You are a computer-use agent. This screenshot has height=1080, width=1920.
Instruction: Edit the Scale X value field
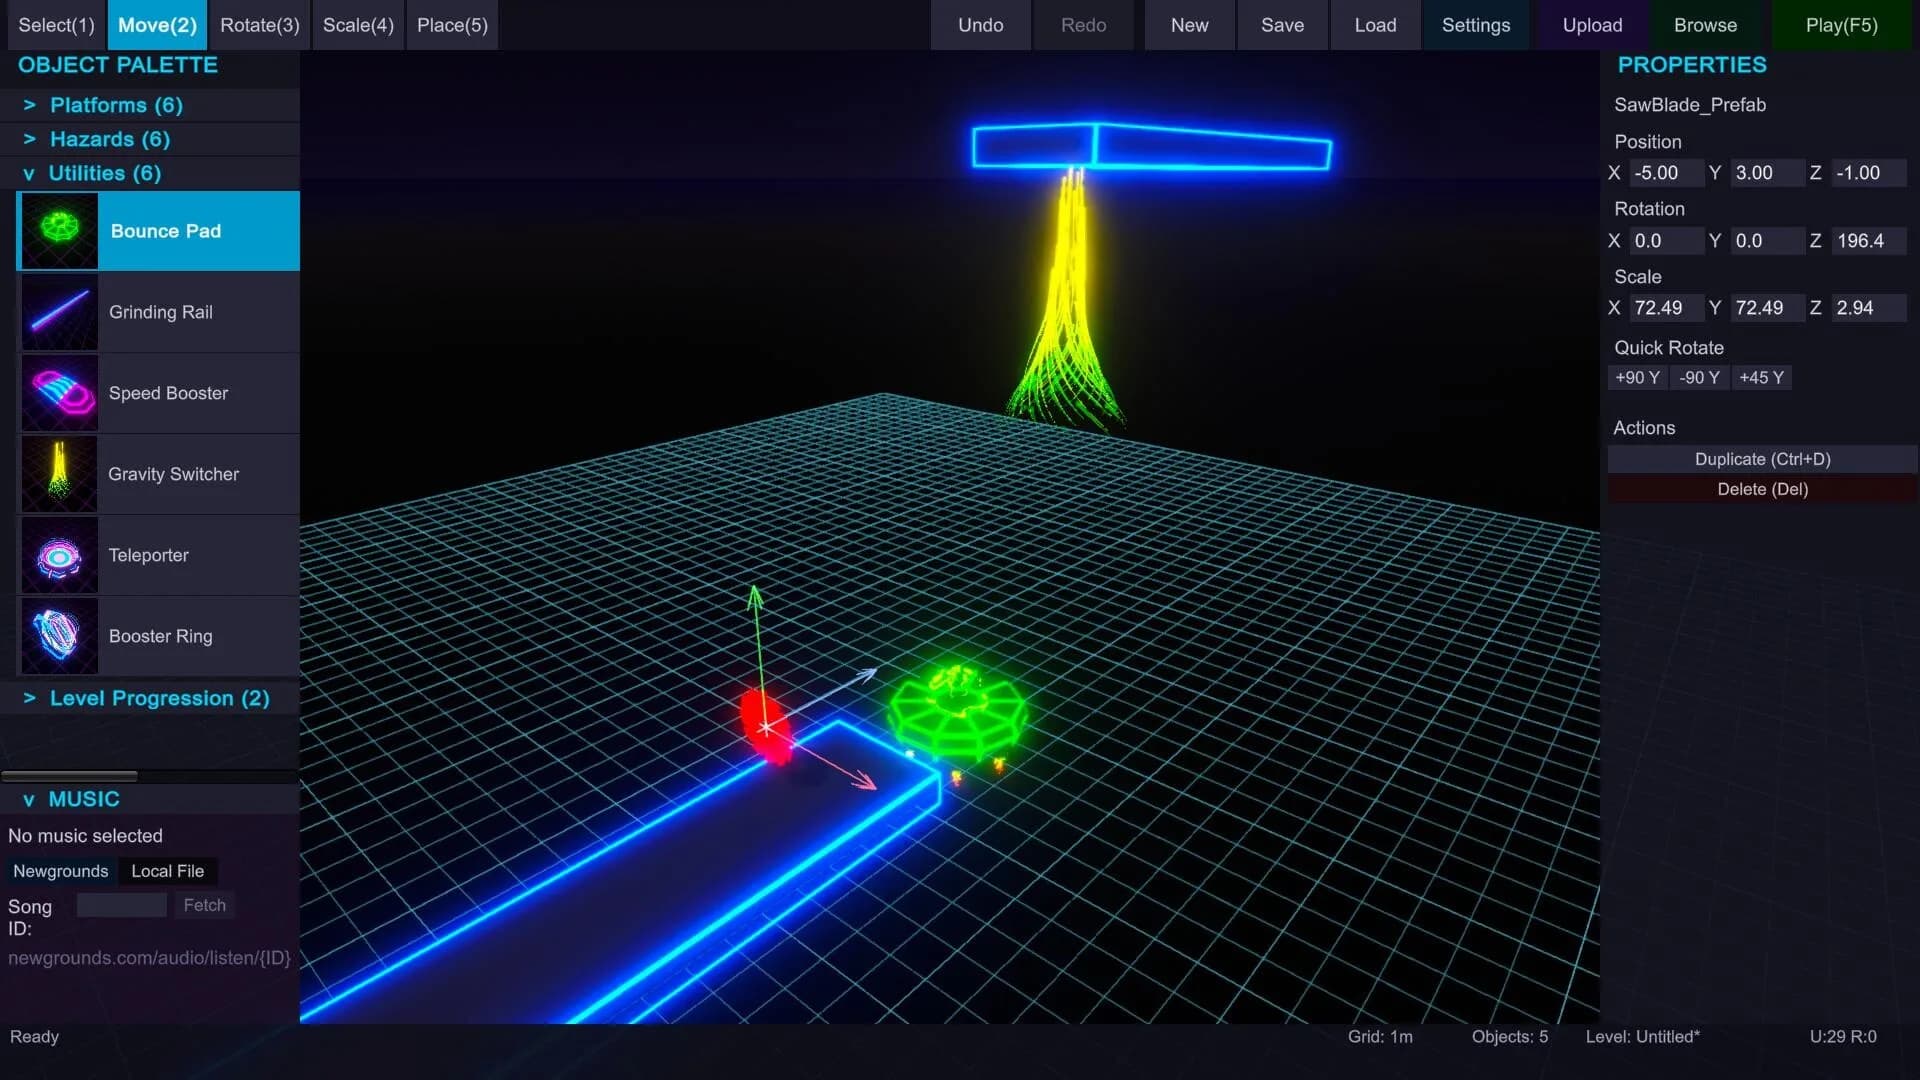[1666, 308]
